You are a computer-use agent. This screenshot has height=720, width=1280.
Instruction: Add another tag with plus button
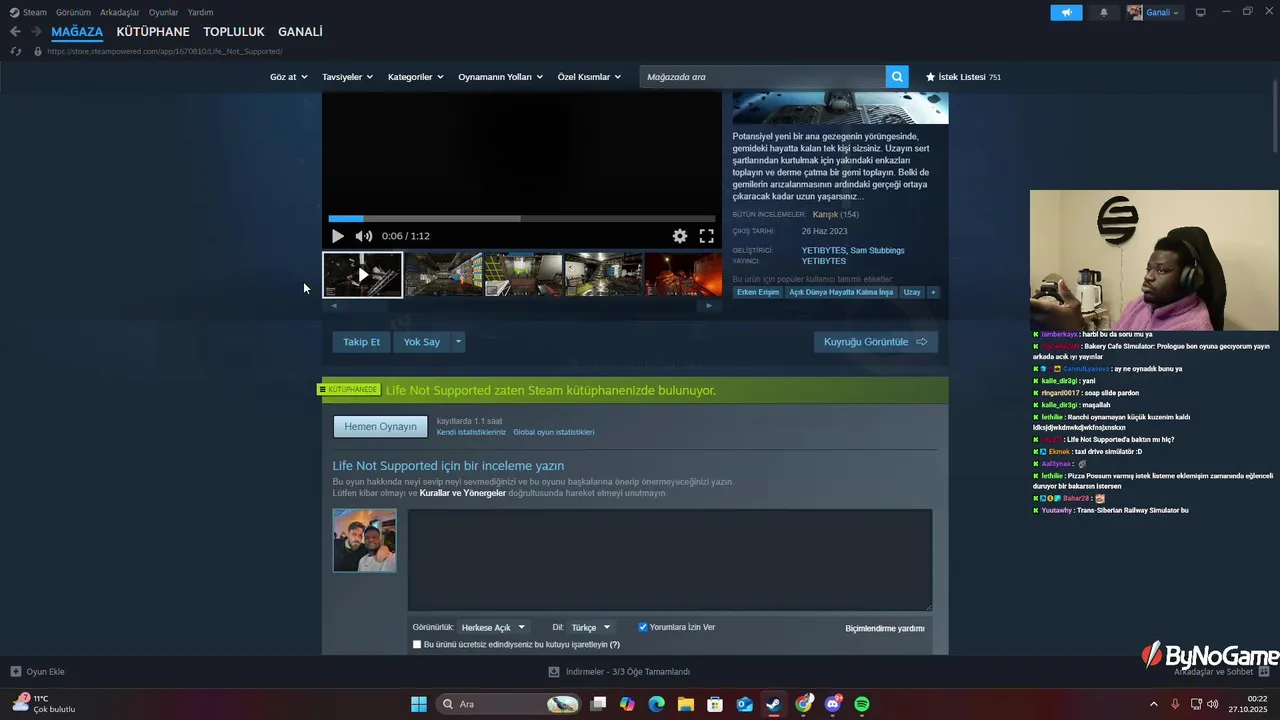coord(933,292)
